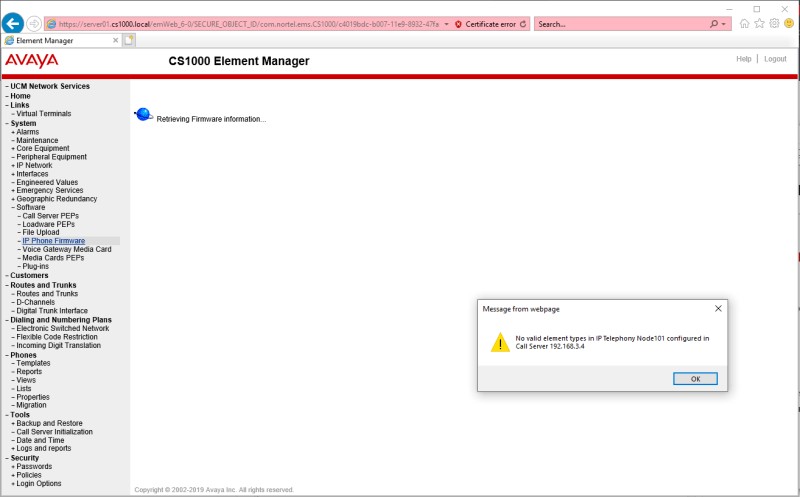The width and height of the screenshot is (800, 497).
Task: Open the browser Tools gear icon
Action: pos(774,23)
